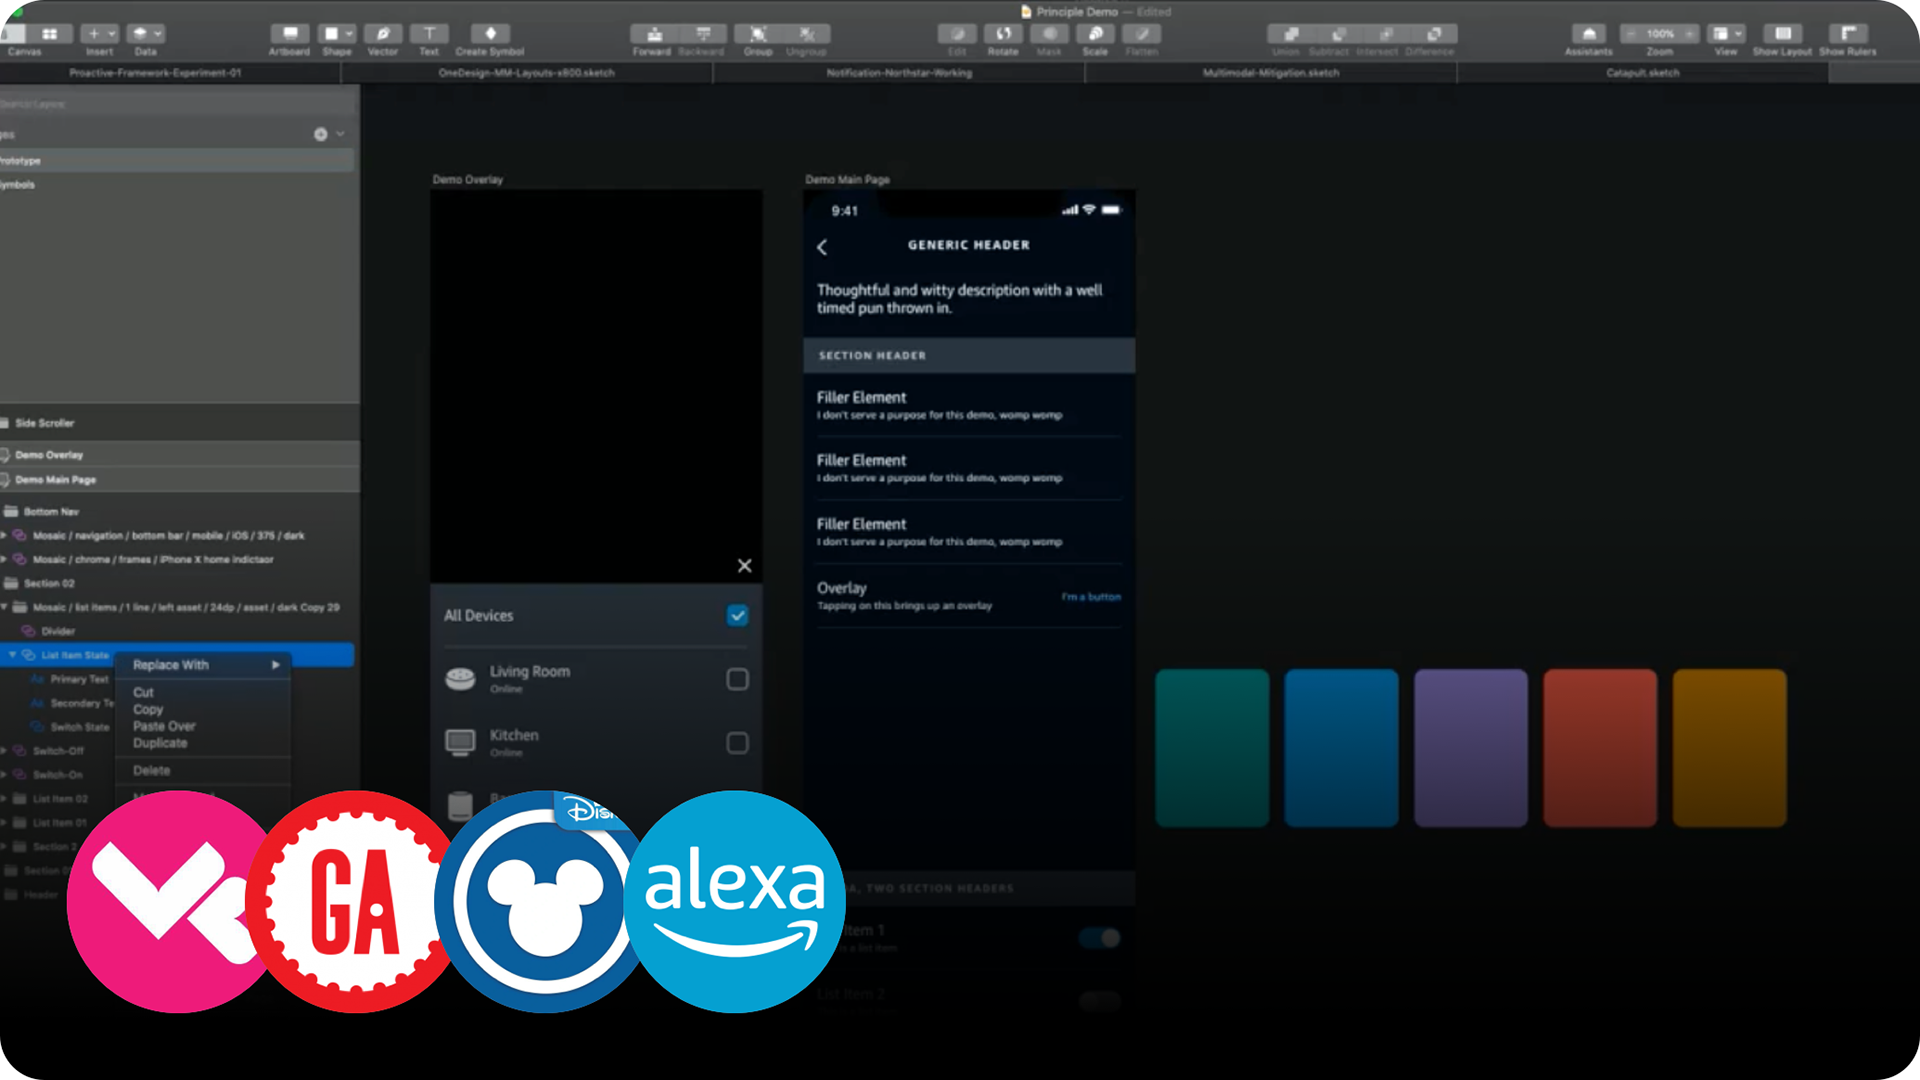Switch to Multimodal-Mitigation.sketch tab
Image resolution: width=1920 pixels, height=1080 pixels.
tap(1271, 73)
